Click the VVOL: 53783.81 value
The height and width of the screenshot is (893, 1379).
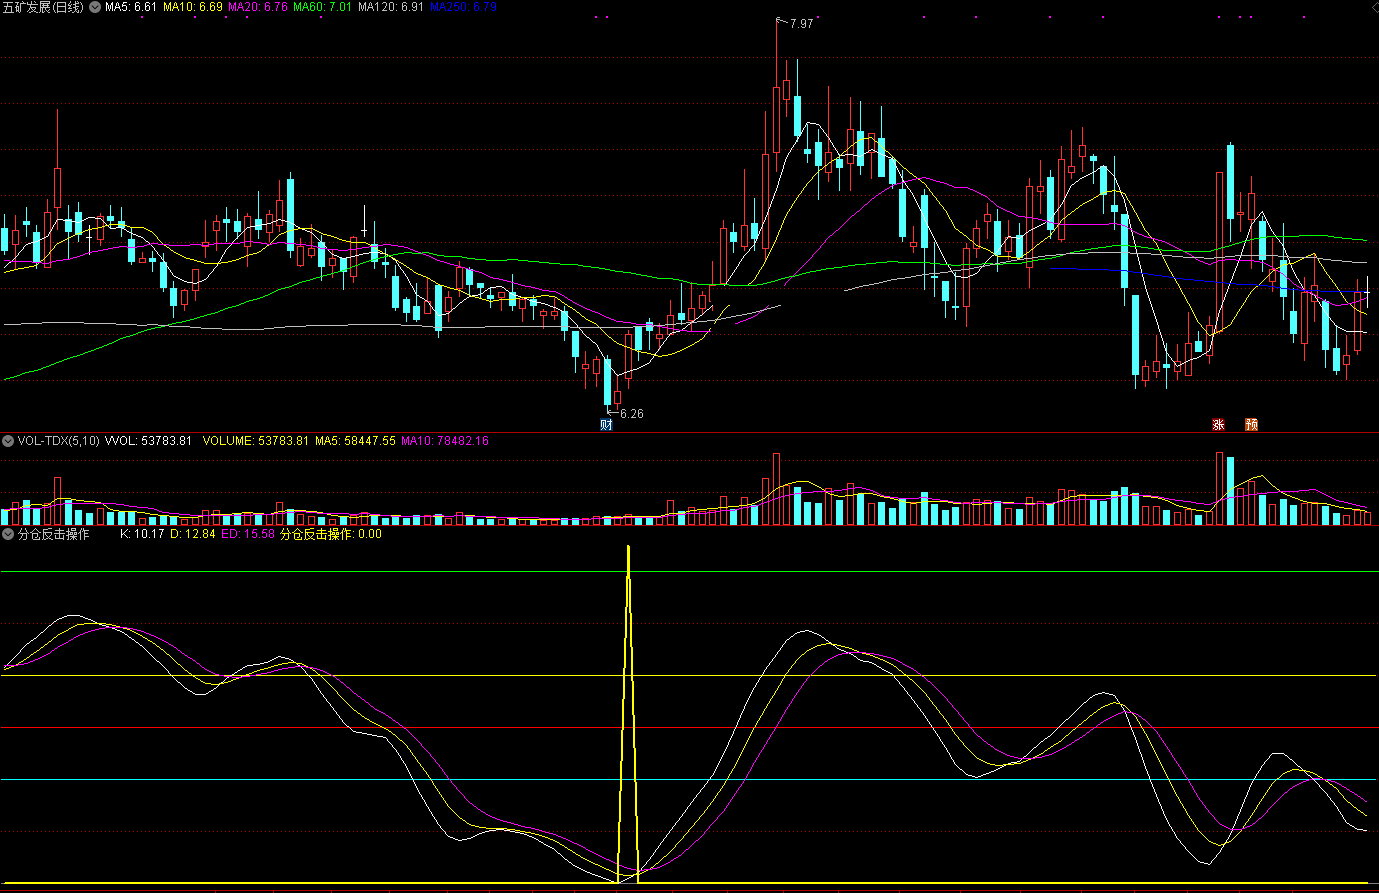(x=148, y=440)
